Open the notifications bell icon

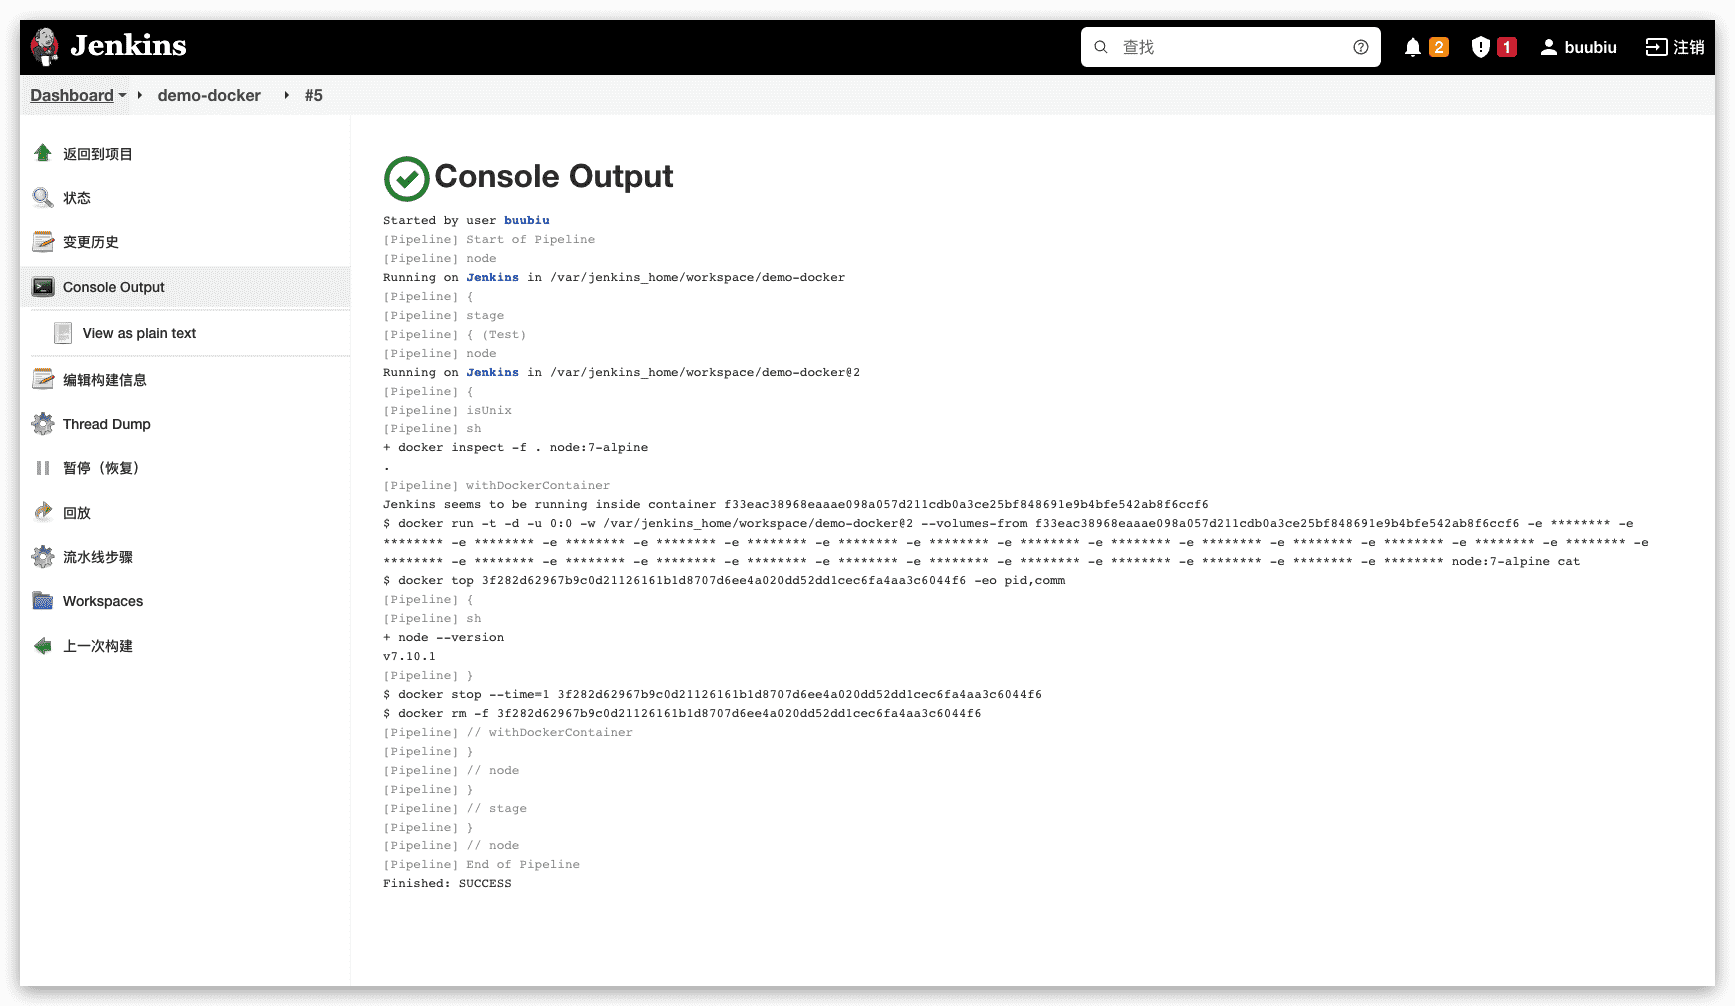1412,47
